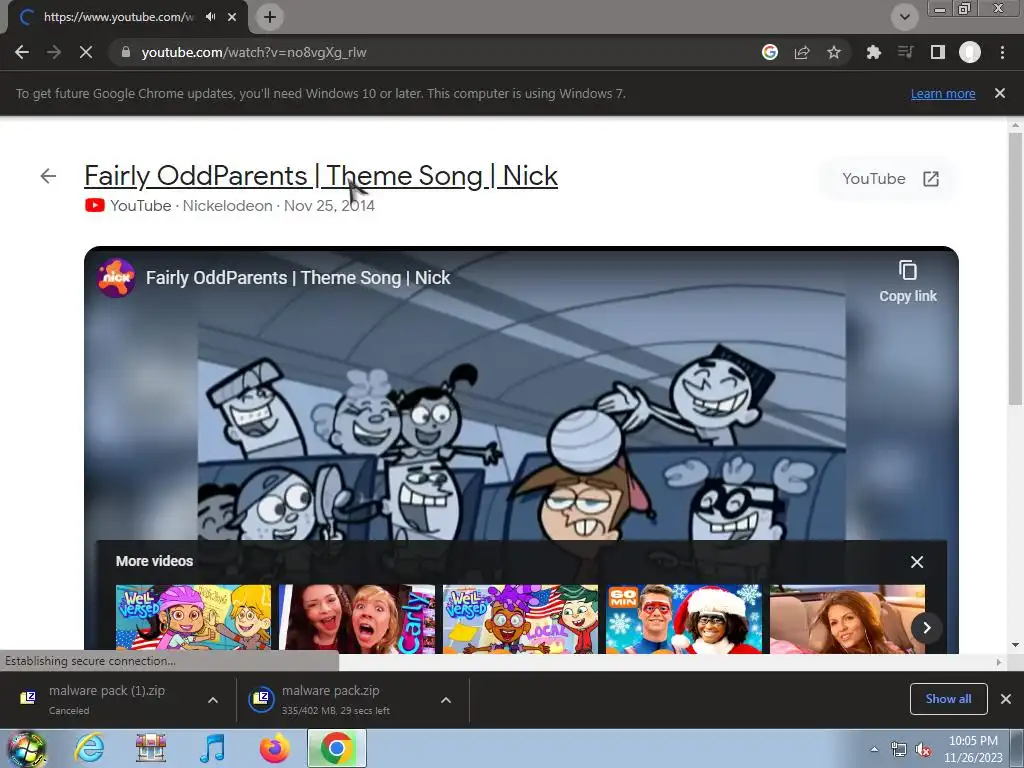Open the 60 MIN Christmas video thumbnail
This screenshot has height=768, width=1024.
[x=684, y=619]
